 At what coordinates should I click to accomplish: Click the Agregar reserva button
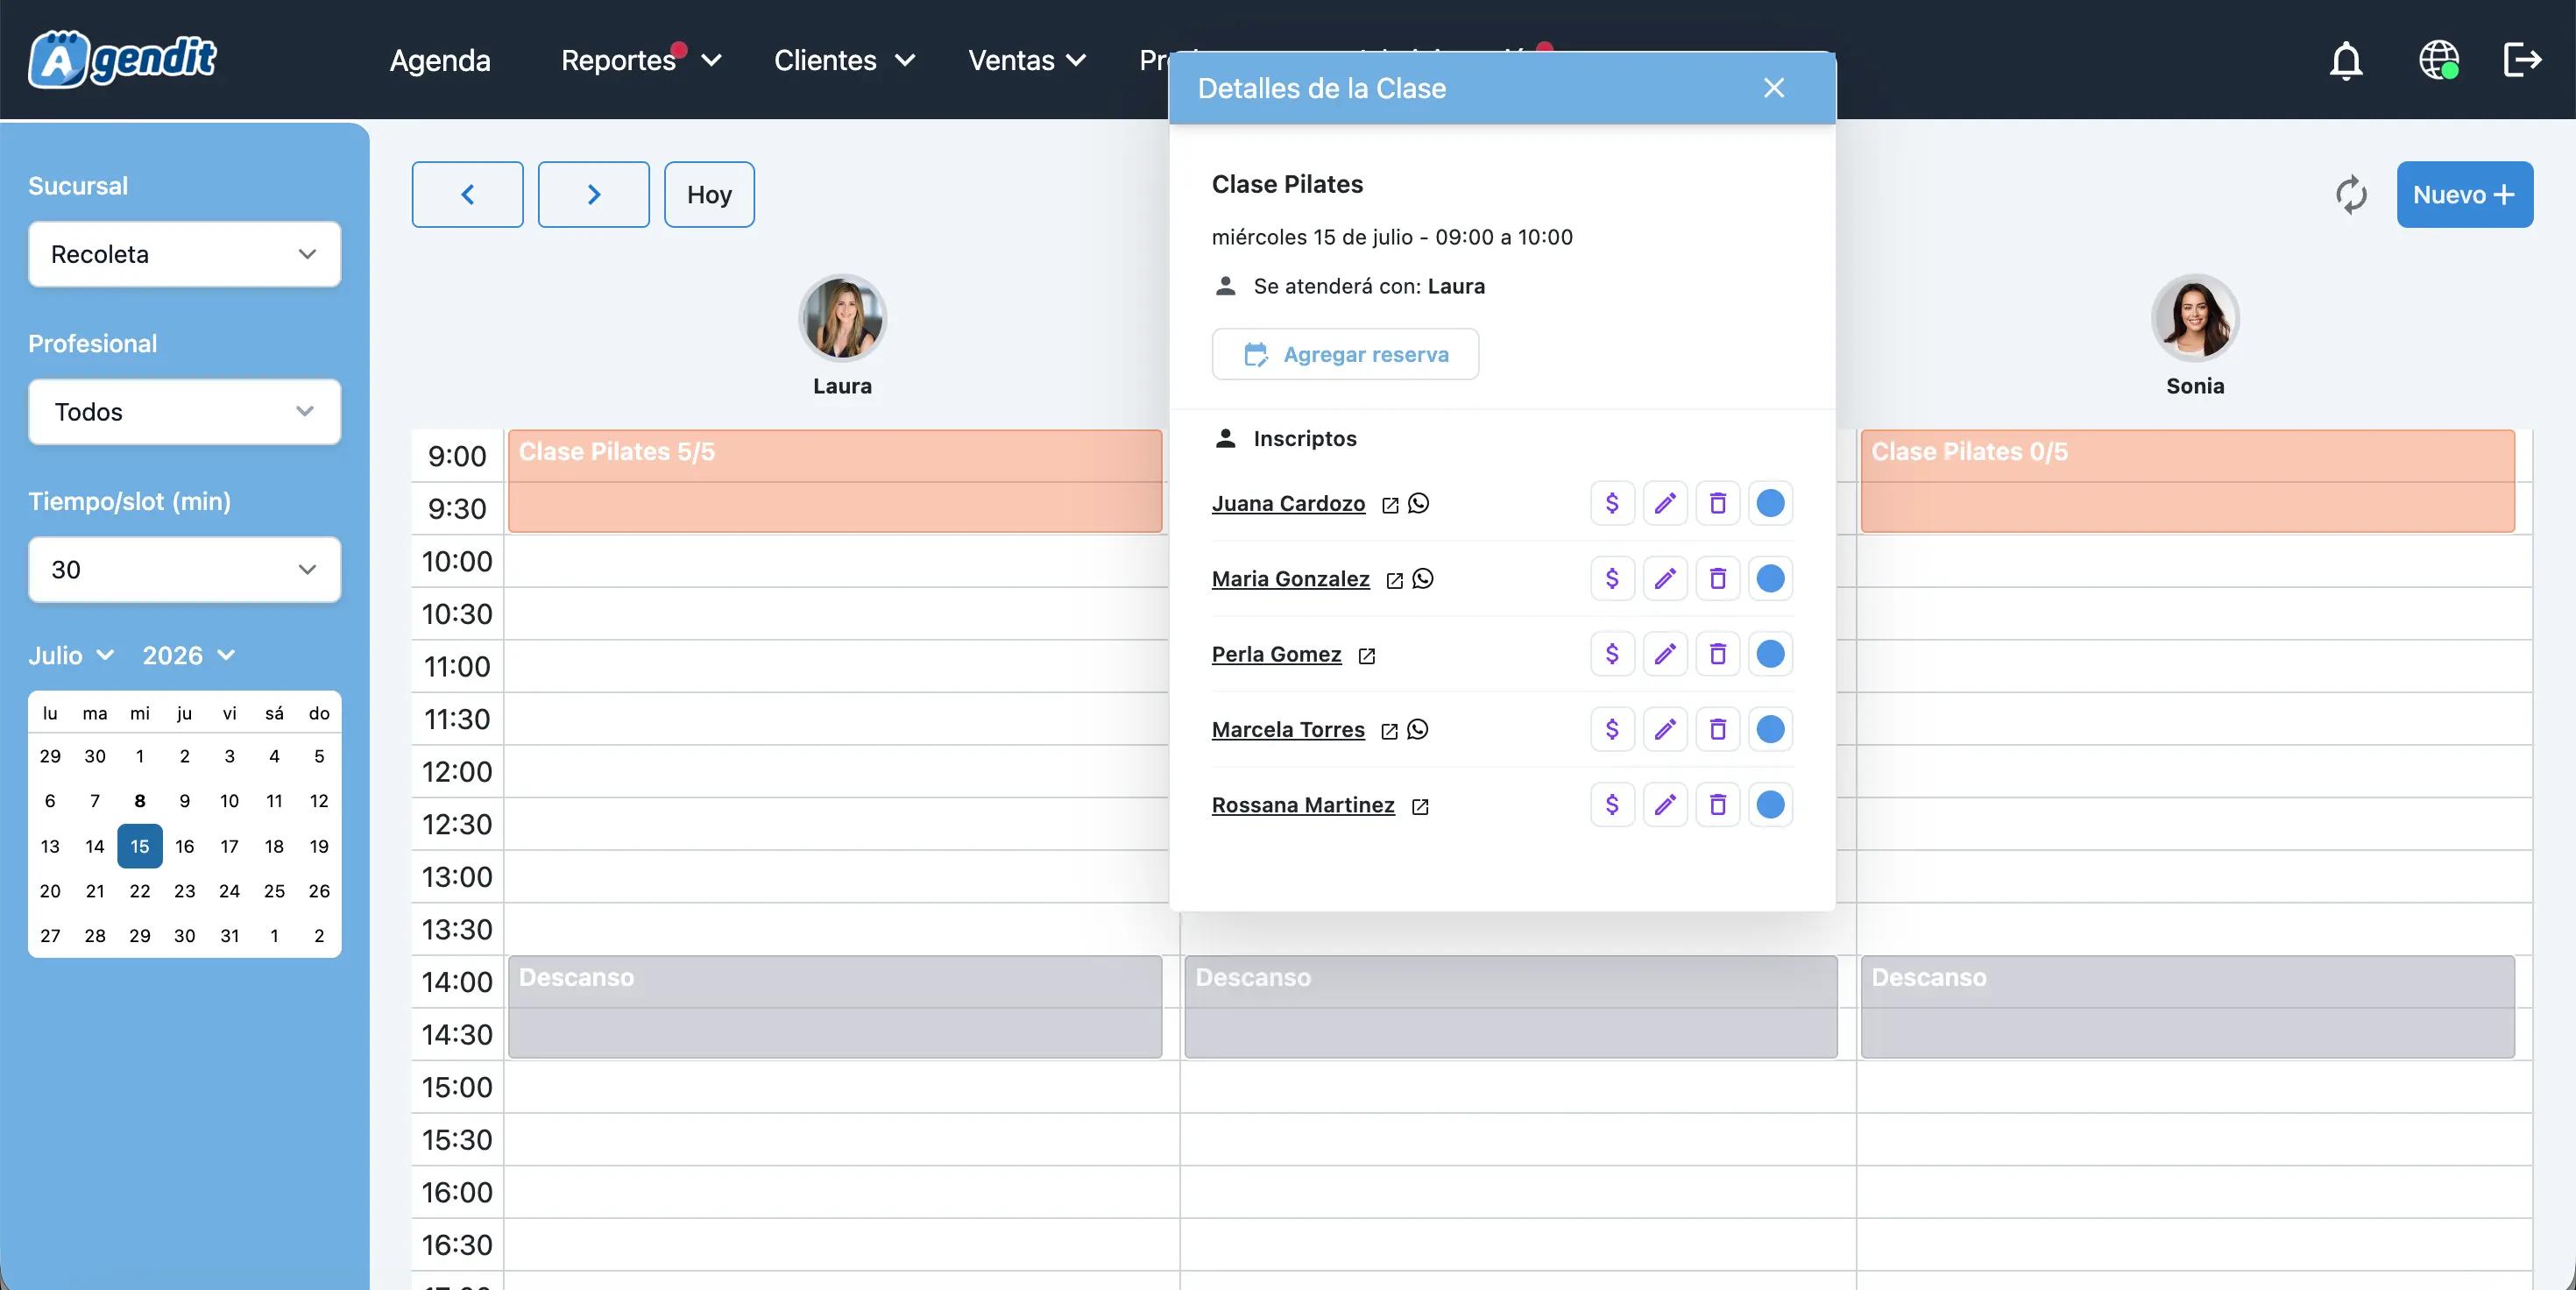[x=1345, y=354]
